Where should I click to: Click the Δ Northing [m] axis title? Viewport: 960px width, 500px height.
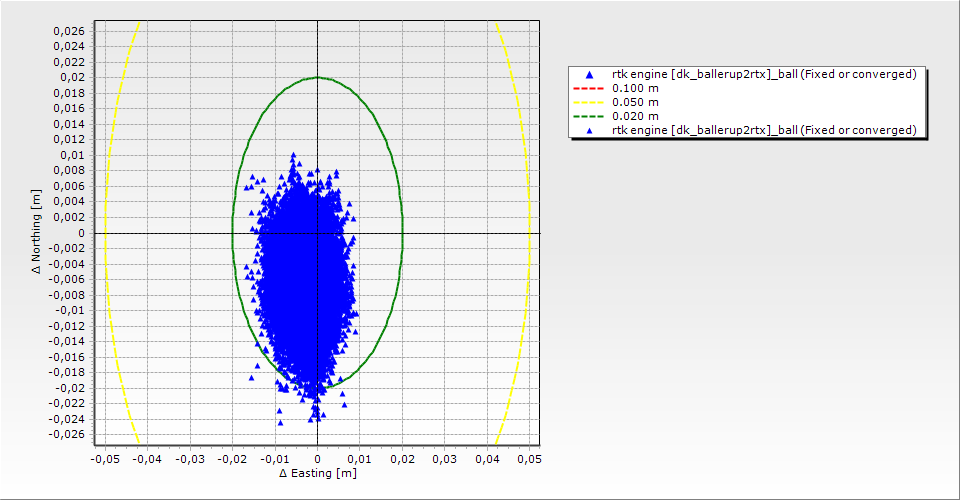coord(37,231)
